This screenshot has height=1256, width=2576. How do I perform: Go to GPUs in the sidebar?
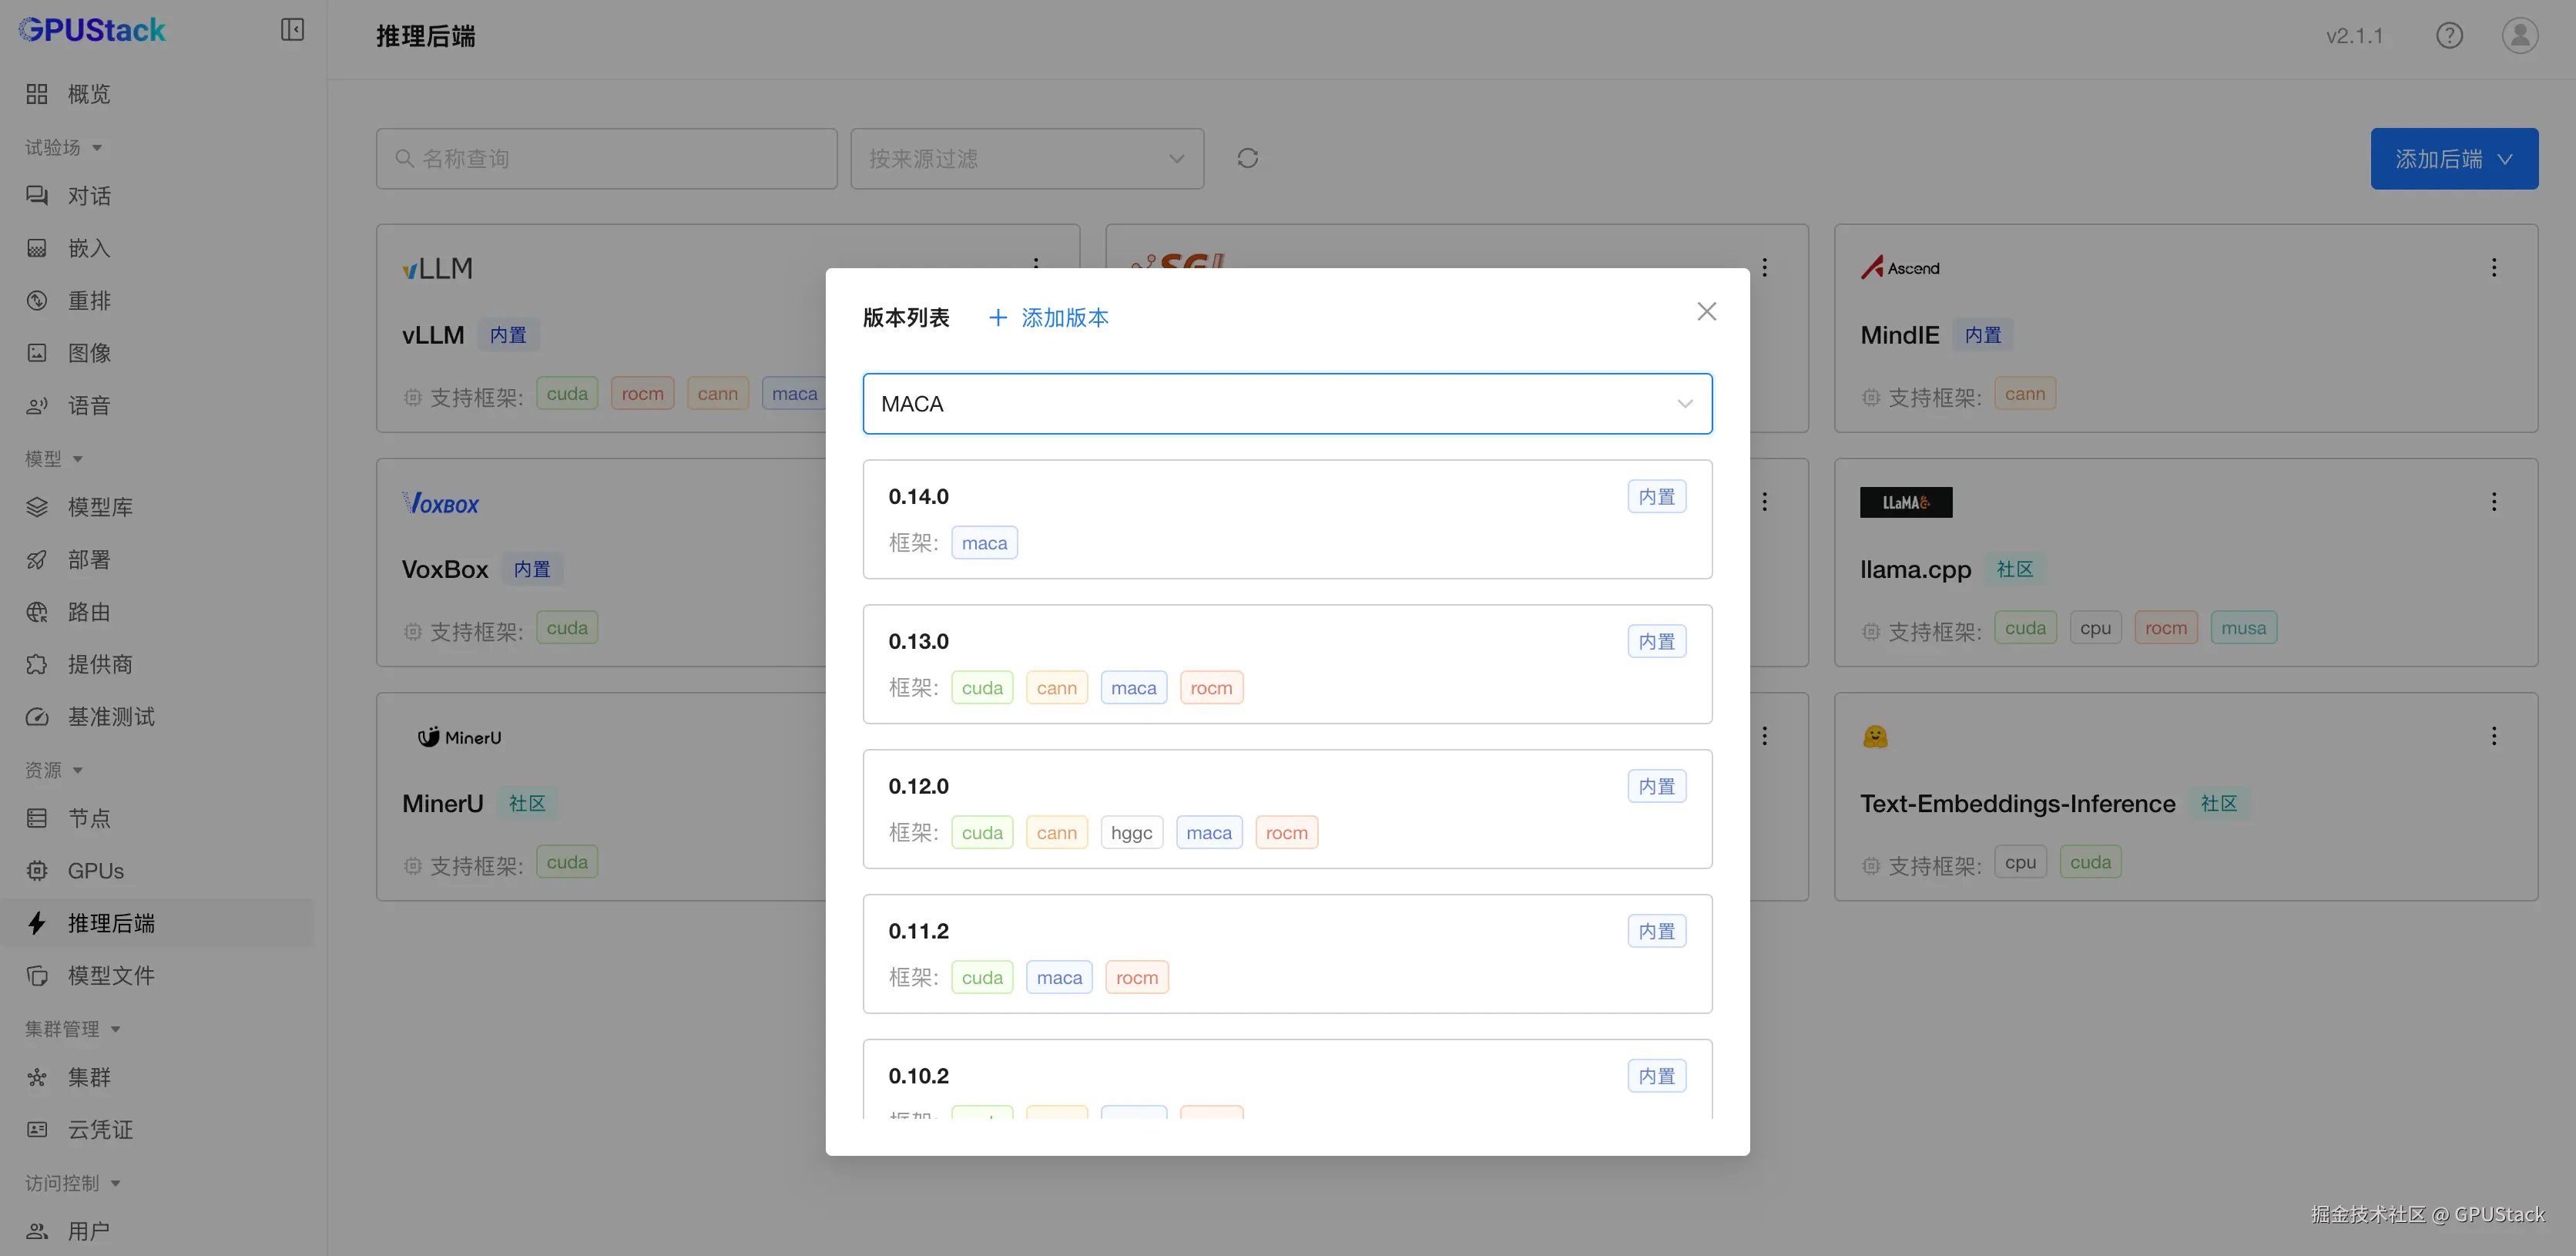pos(96,871)
